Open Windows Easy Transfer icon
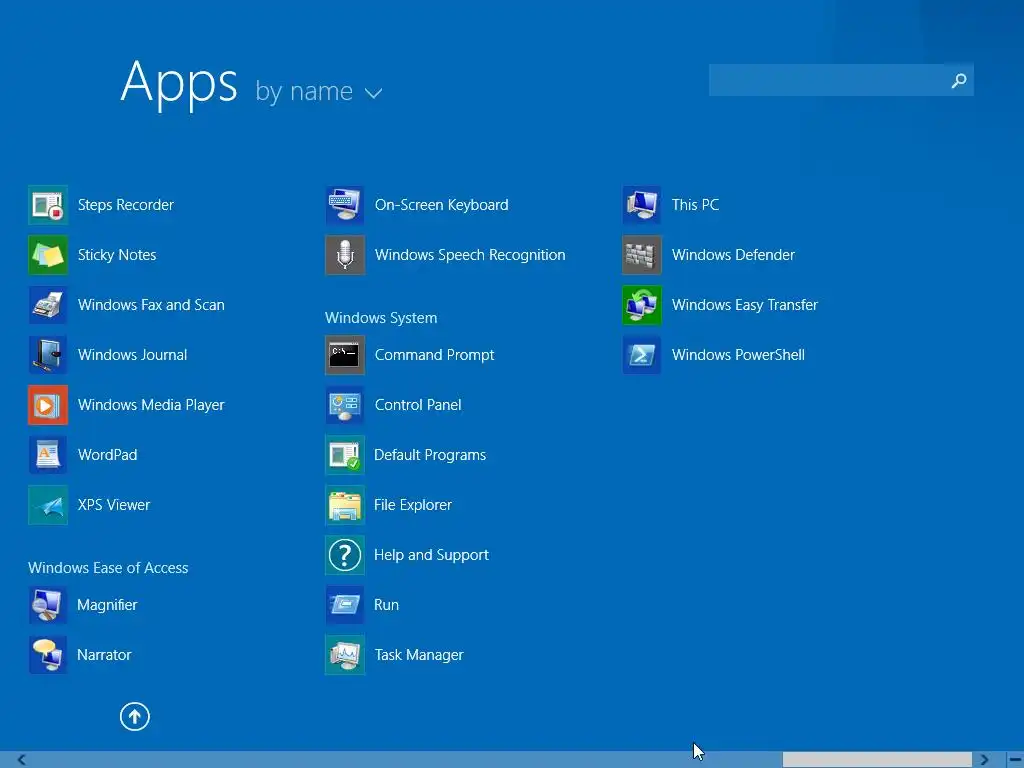Screen dimensions: 1024x768 pyautogui.click(x=642, y=305)
